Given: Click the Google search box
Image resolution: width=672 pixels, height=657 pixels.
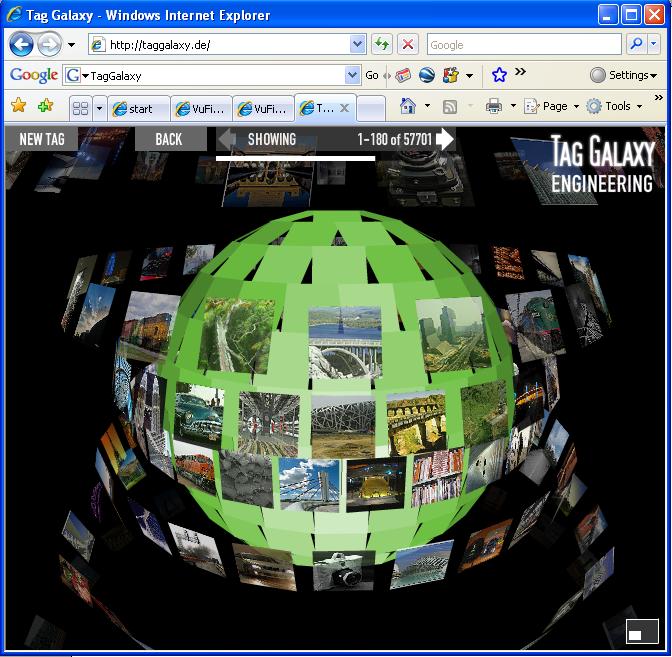Looking at the screenshot, I should tap(524, 45).
